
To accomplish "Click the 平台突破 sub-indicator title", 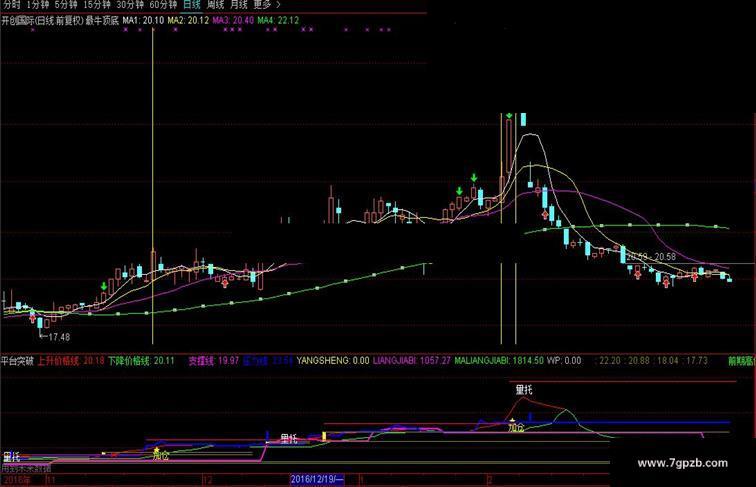I will tap(17, 360).
